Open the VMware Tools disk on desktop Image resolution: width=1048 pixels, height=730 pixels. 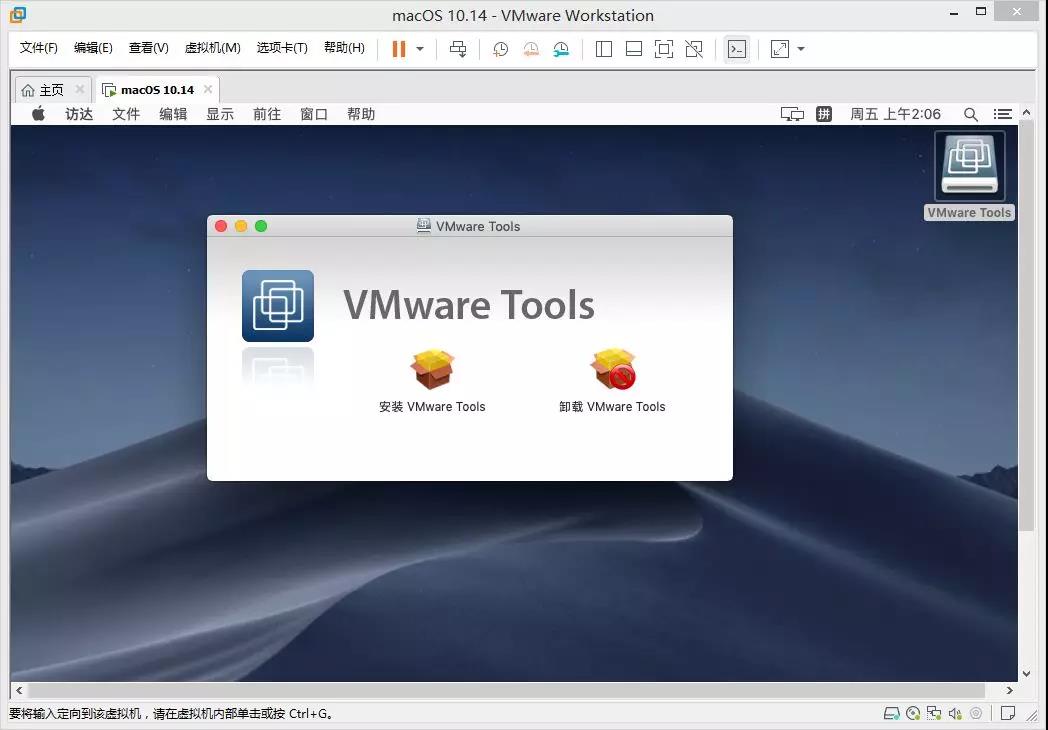(x=969, y=167)
